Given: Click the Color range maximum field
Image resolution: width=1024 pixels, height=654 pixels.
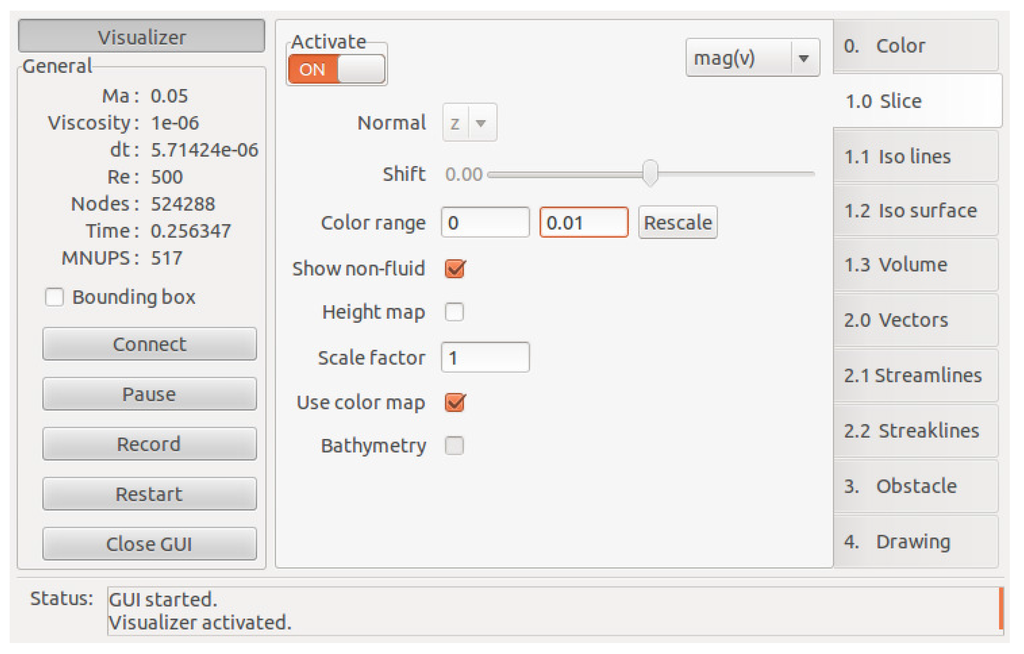Looking at the screenshot, I should pyautogui.click(x=584, y=222).
